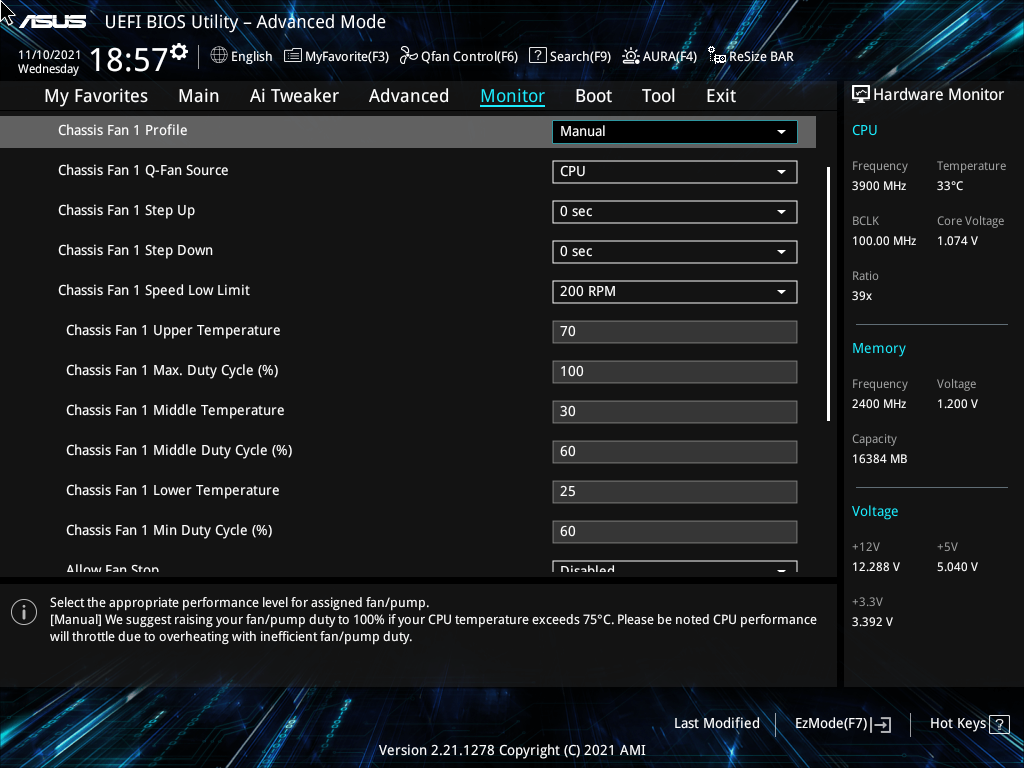This screenshot has width=1024, height=768.
Task: Open the Exit tab
Action: (x=721, y=96)
